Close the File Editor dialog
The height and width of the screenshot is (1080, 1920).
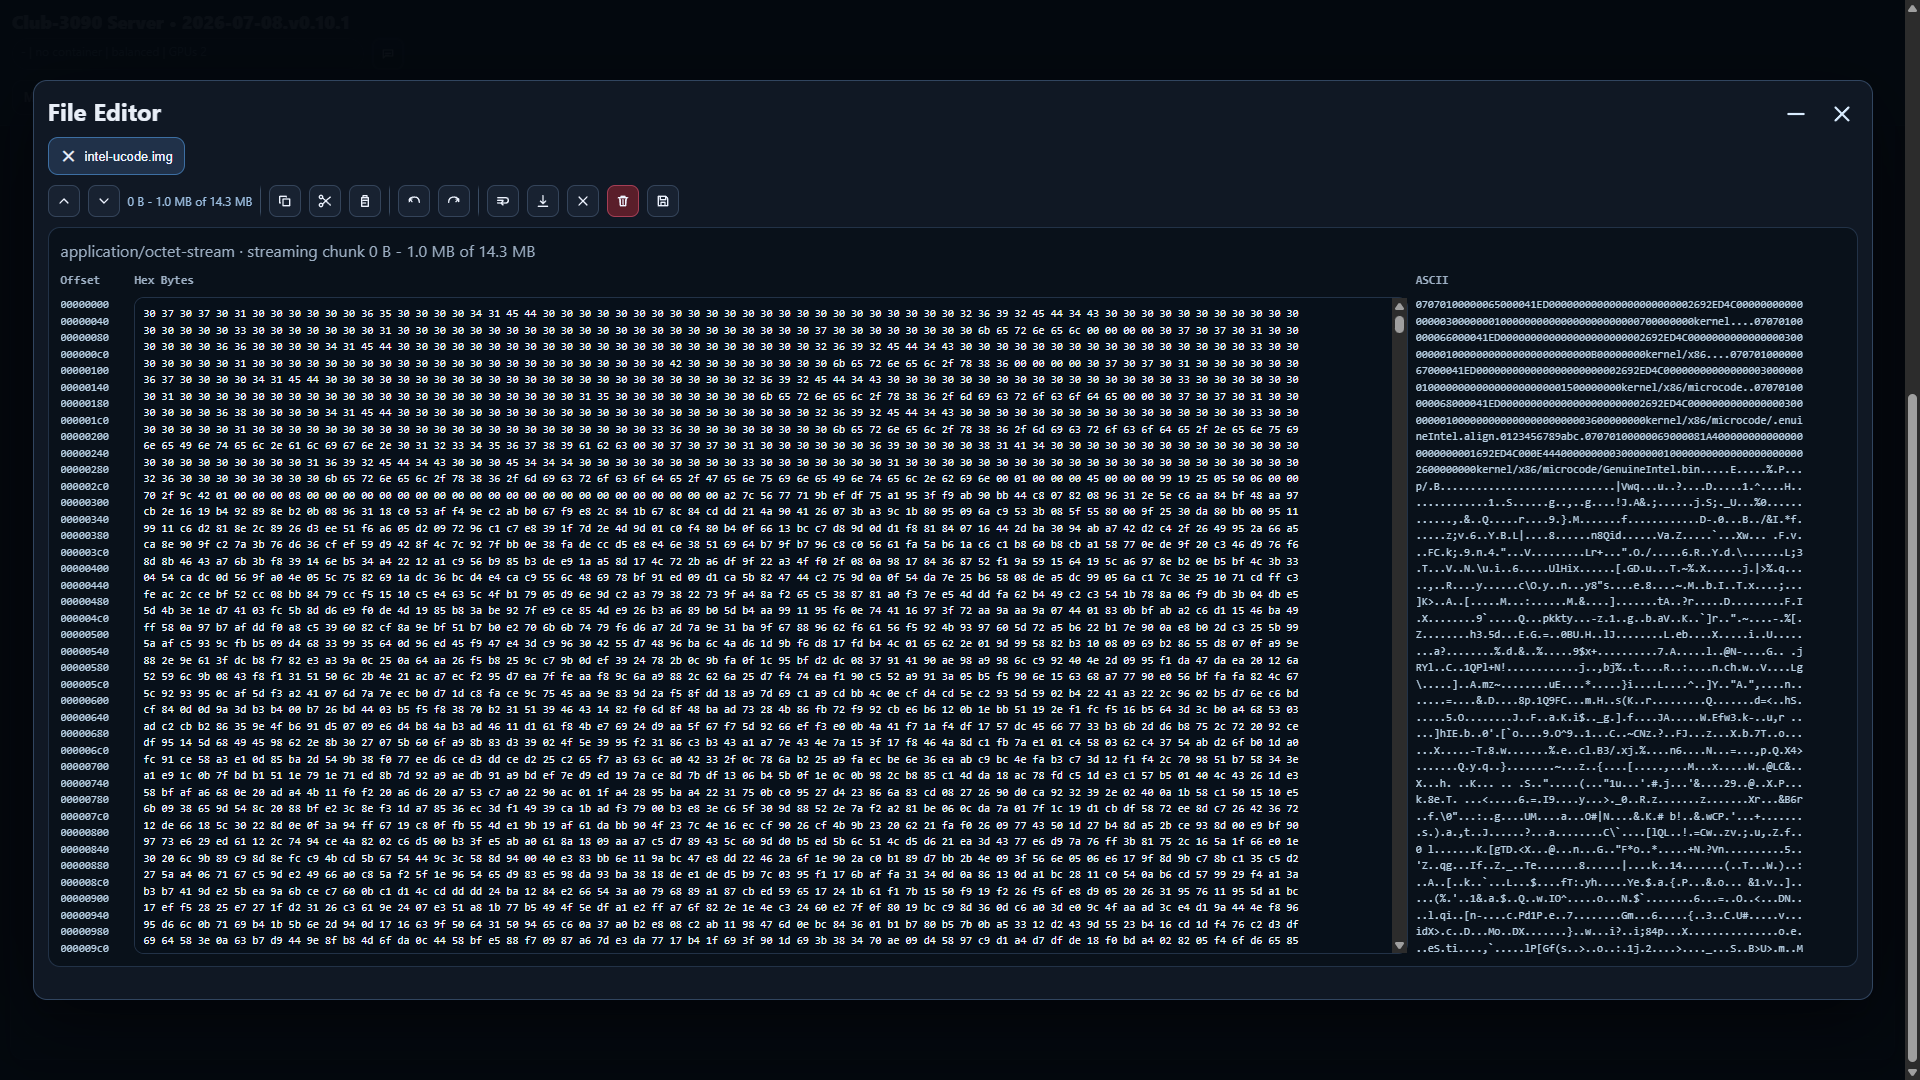[1842, 114]
